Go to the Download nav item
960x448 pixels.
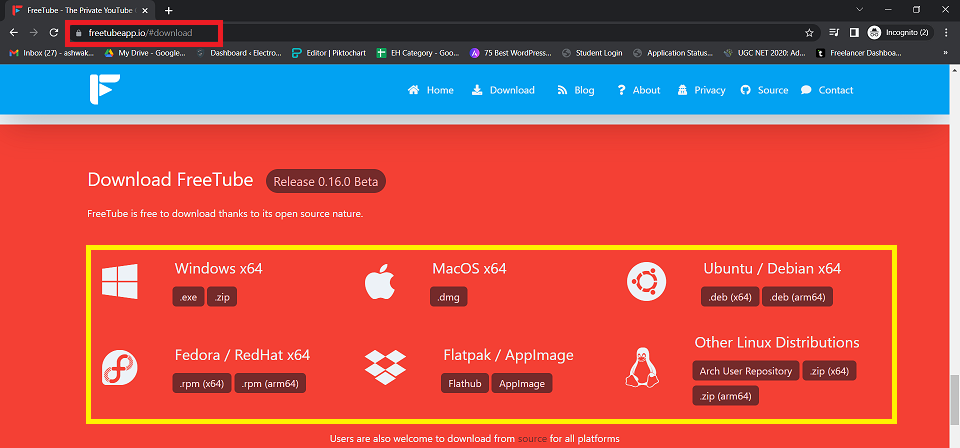[503, 90]
